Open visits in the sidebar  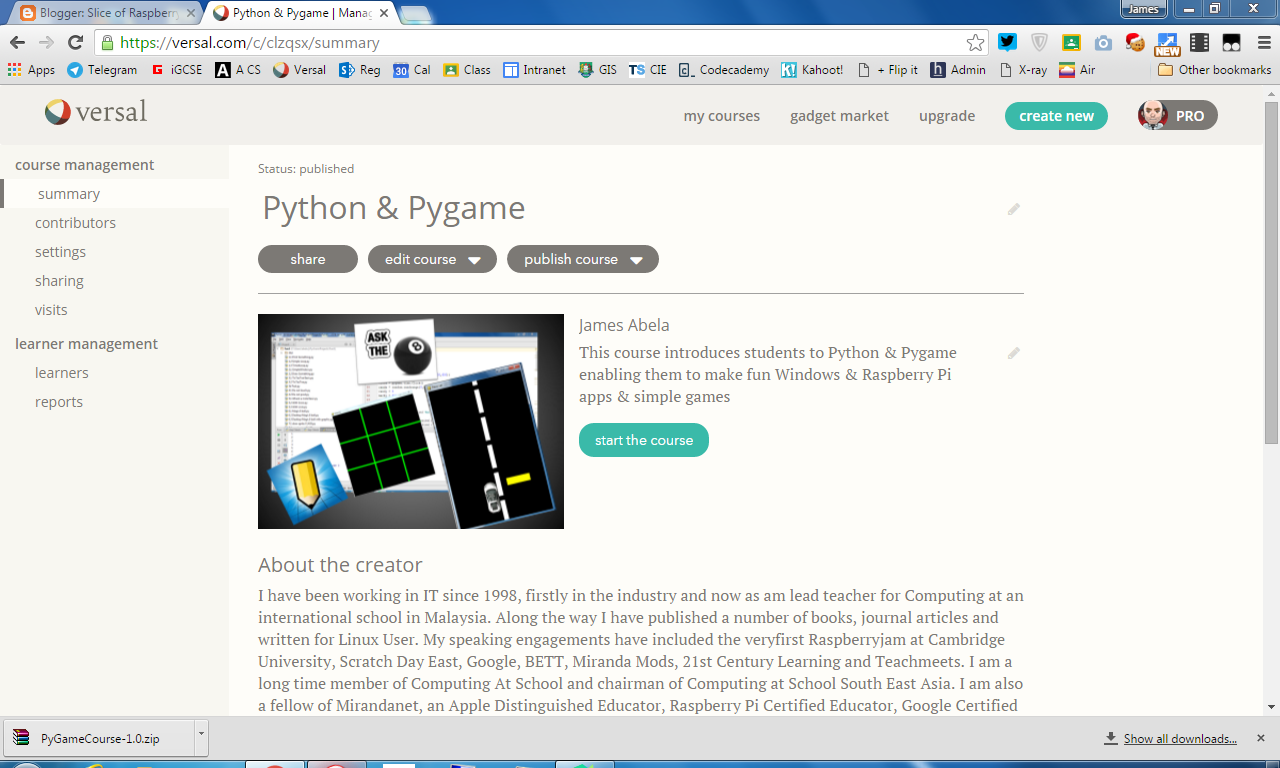click(51, 310)
